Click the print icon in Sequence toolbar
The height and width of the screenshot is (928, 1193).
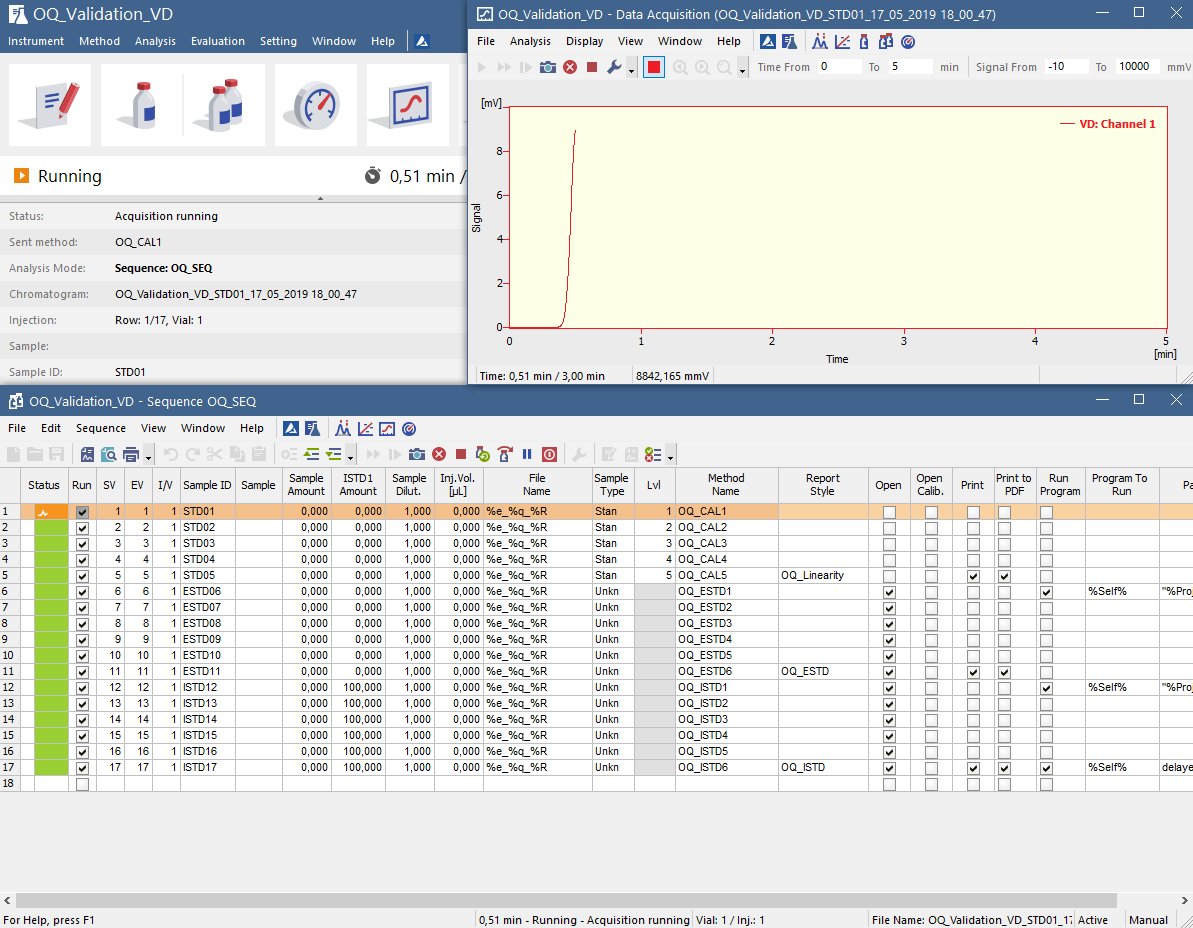pyautogui.click(x=131, y=454)
